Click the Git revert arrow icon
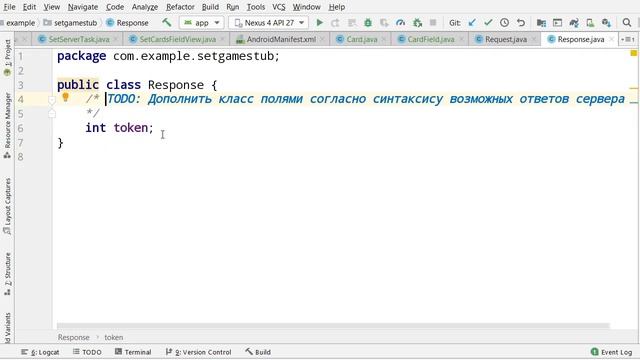 (521, 23)
